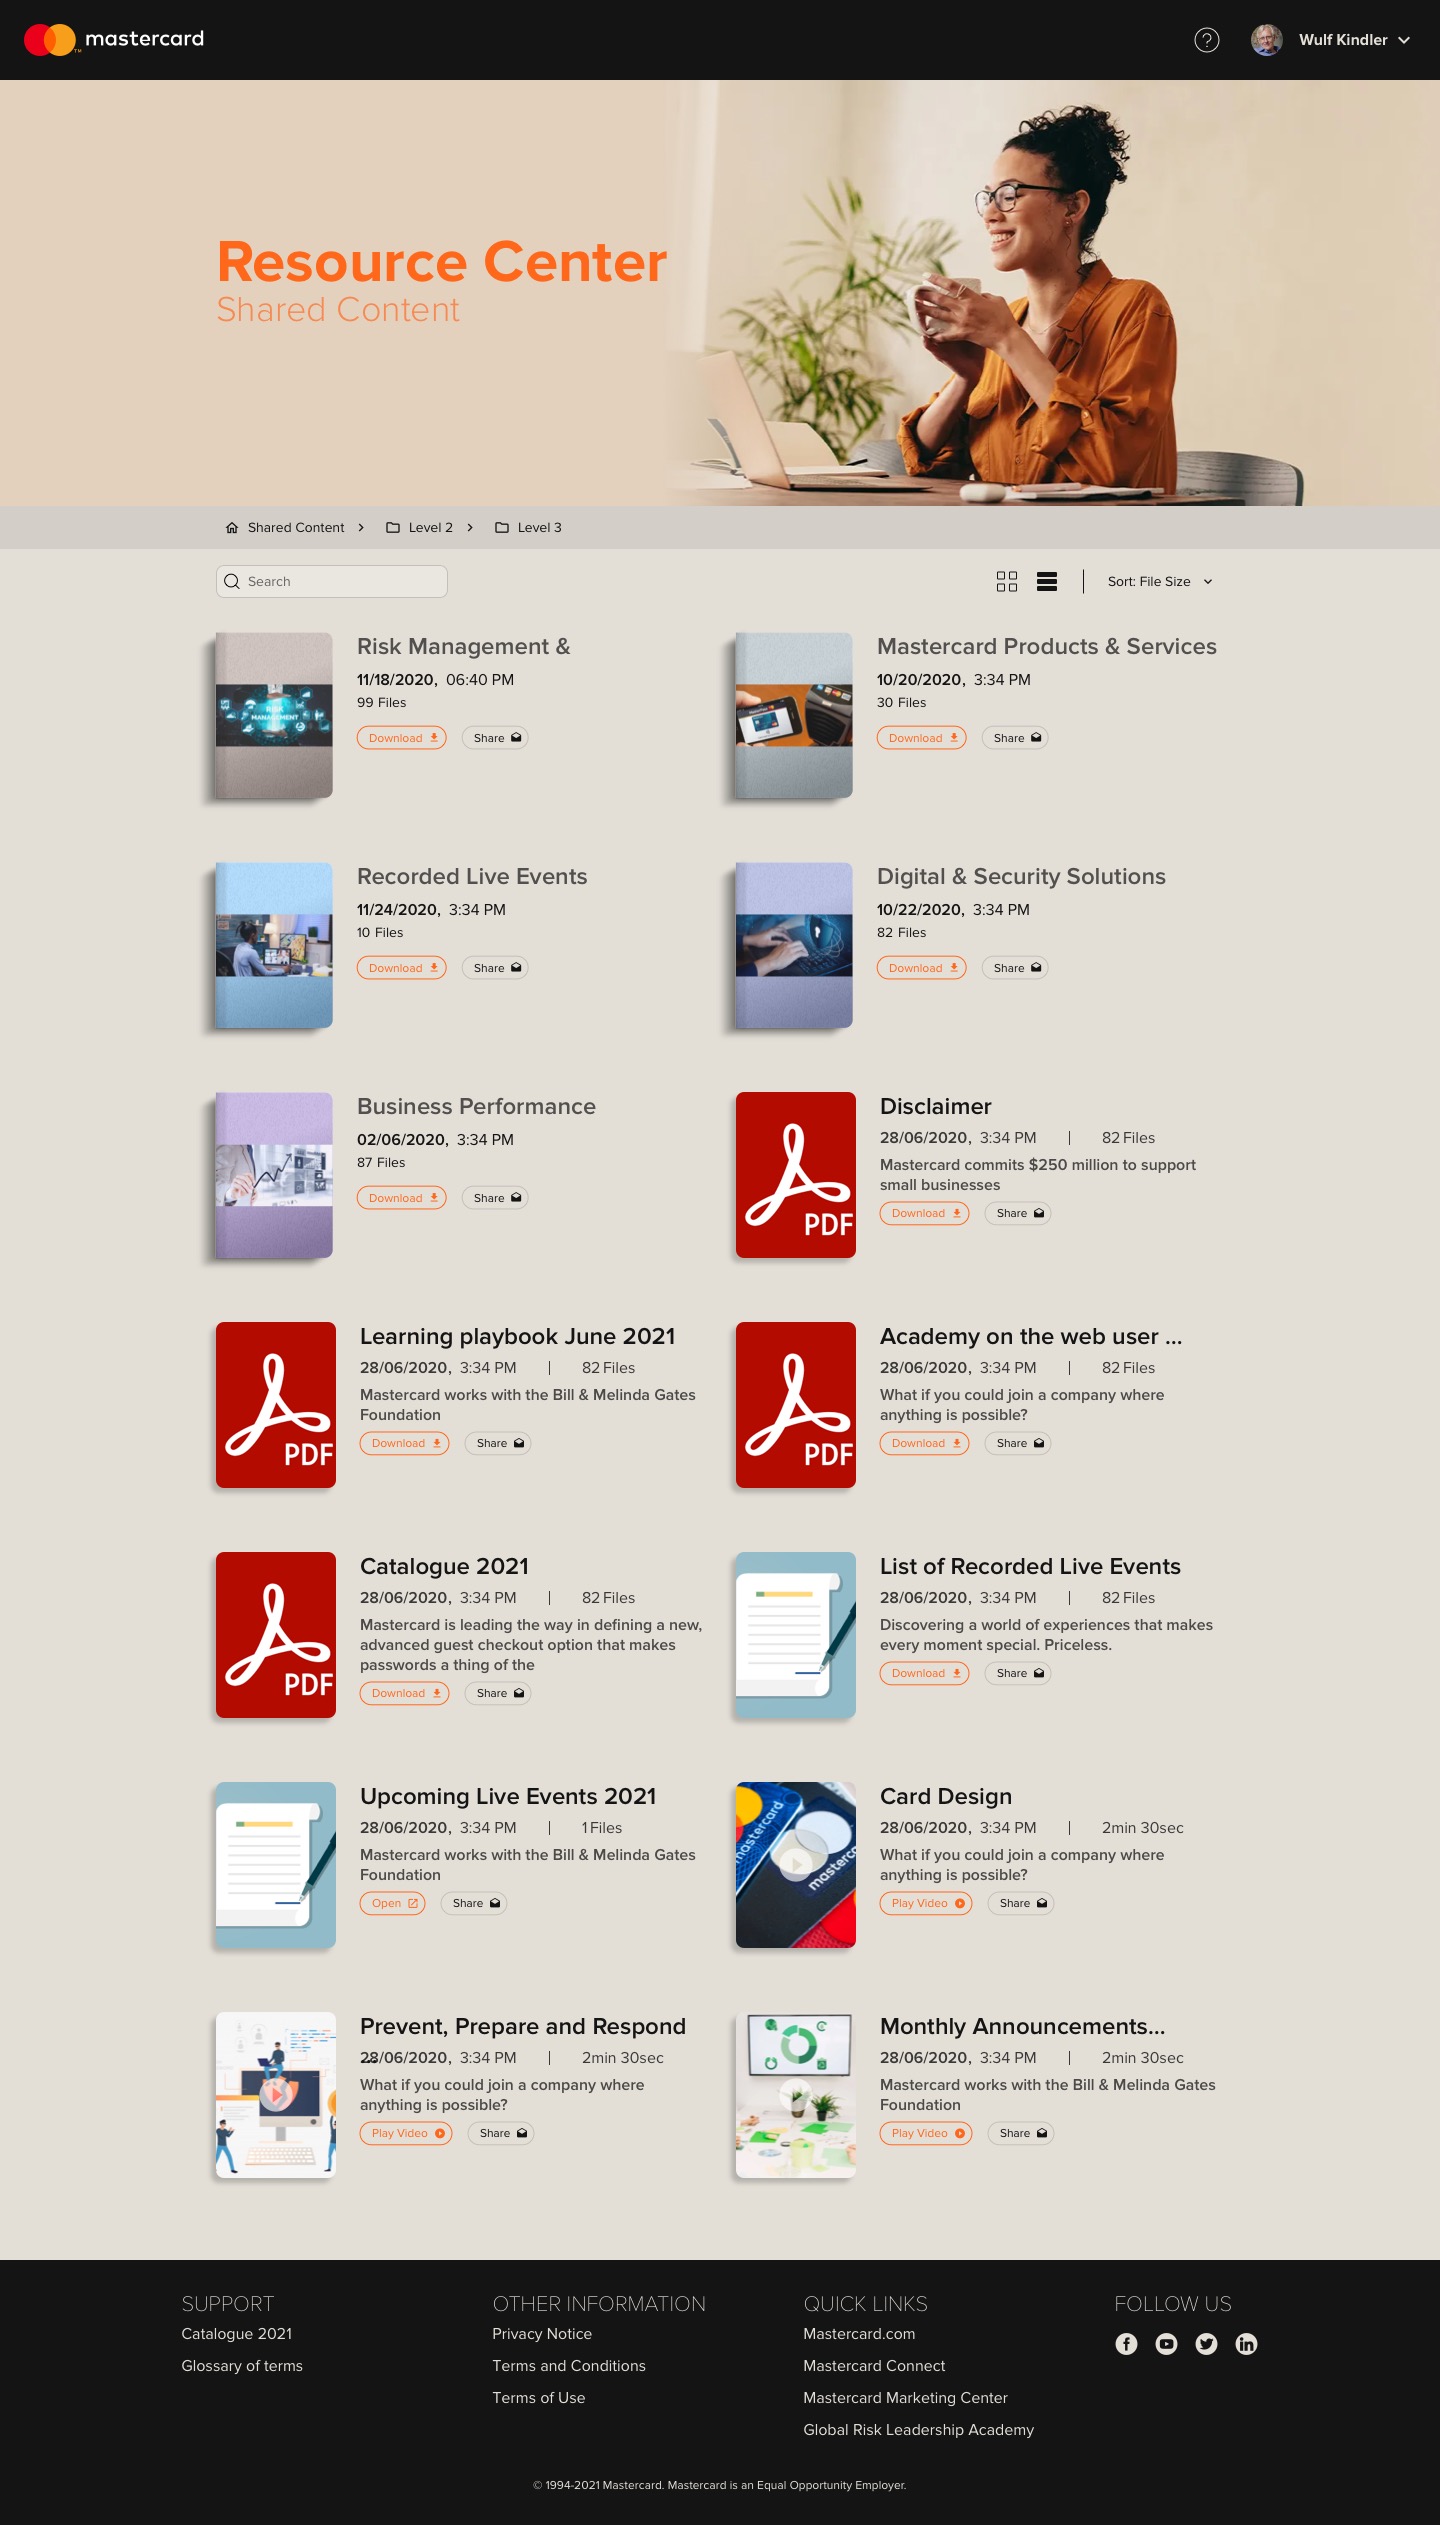Share the Disclaimer PDF
The width and height of the screenshot is (1440, 2525).
[1018, 1213]
